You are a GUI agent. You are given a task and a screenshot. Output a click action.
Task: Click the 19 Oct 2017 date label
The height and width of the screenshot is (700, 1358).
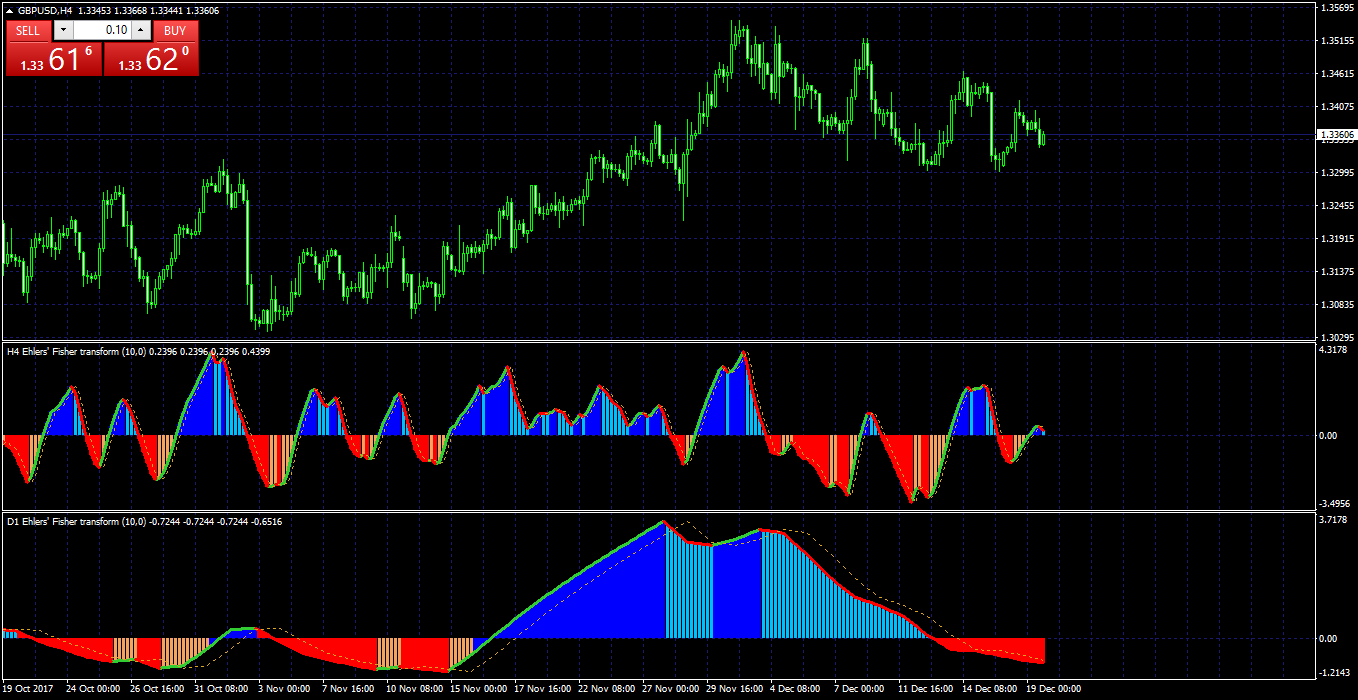29,689
